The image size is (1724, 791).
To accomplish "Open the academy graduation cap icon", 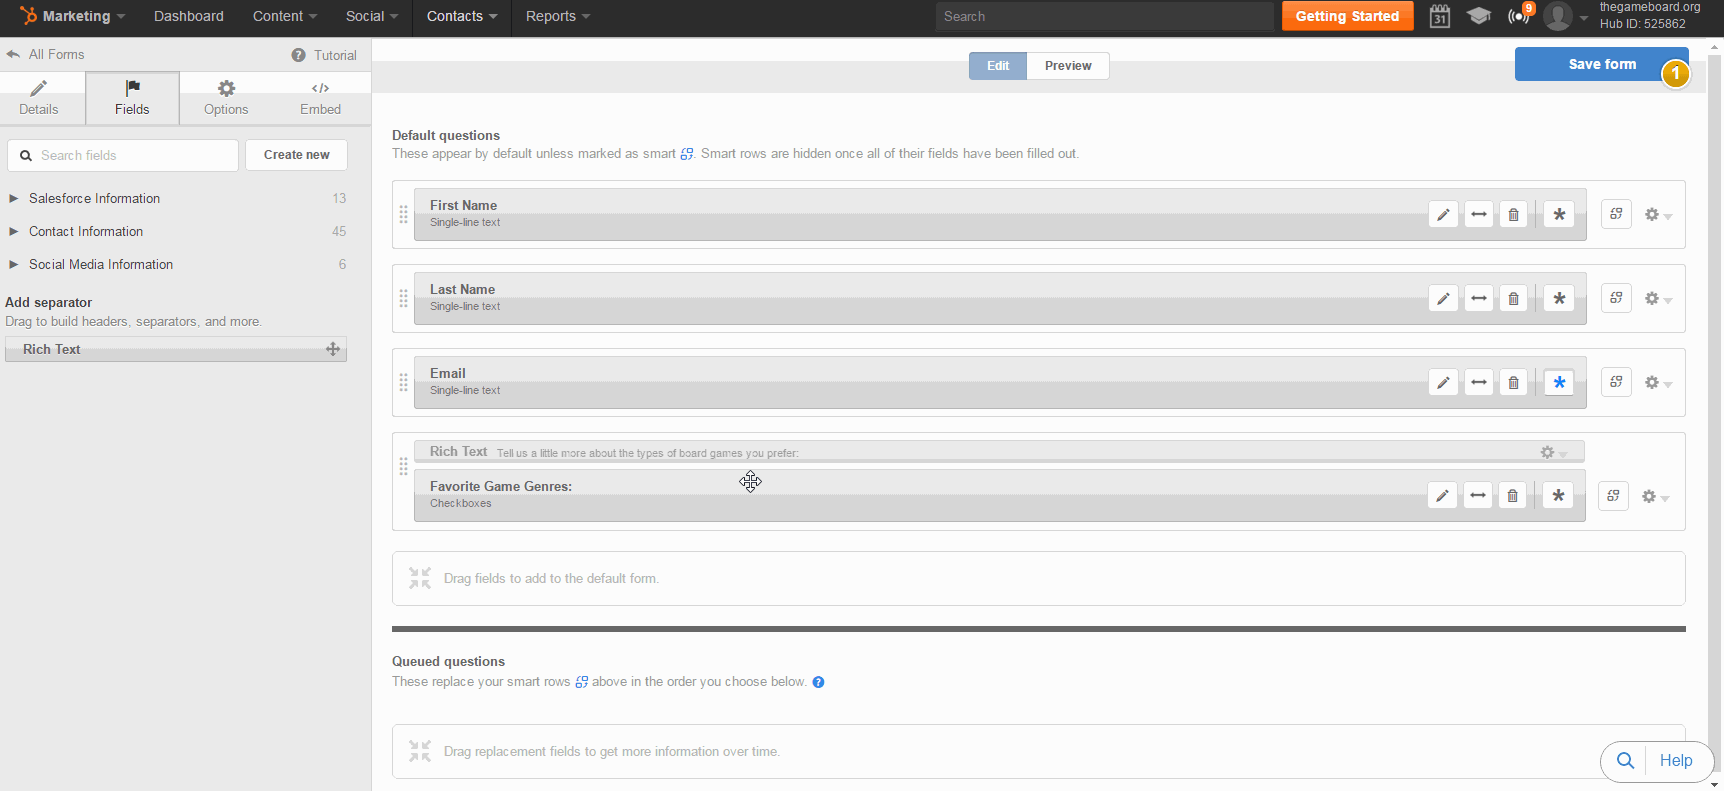I will click(1478, 16).
